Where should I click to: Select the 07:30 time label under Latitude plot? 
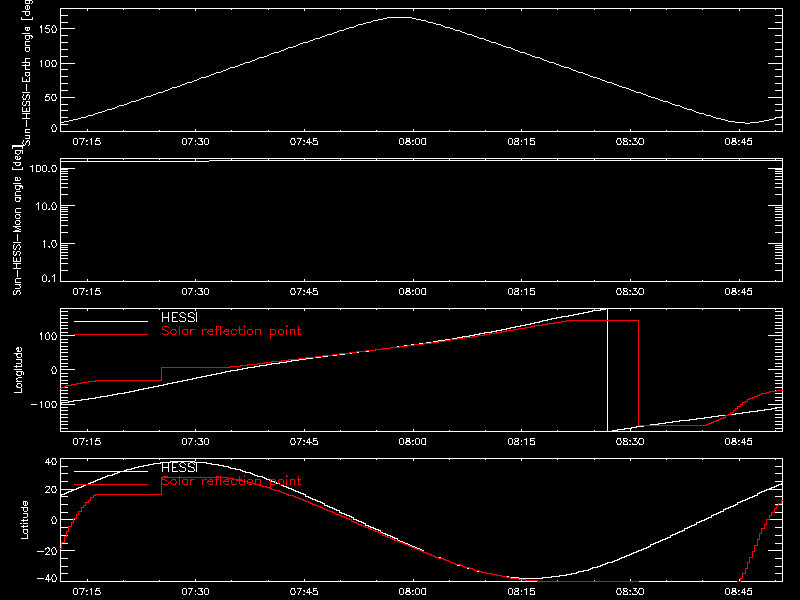[x=195, y=592]
